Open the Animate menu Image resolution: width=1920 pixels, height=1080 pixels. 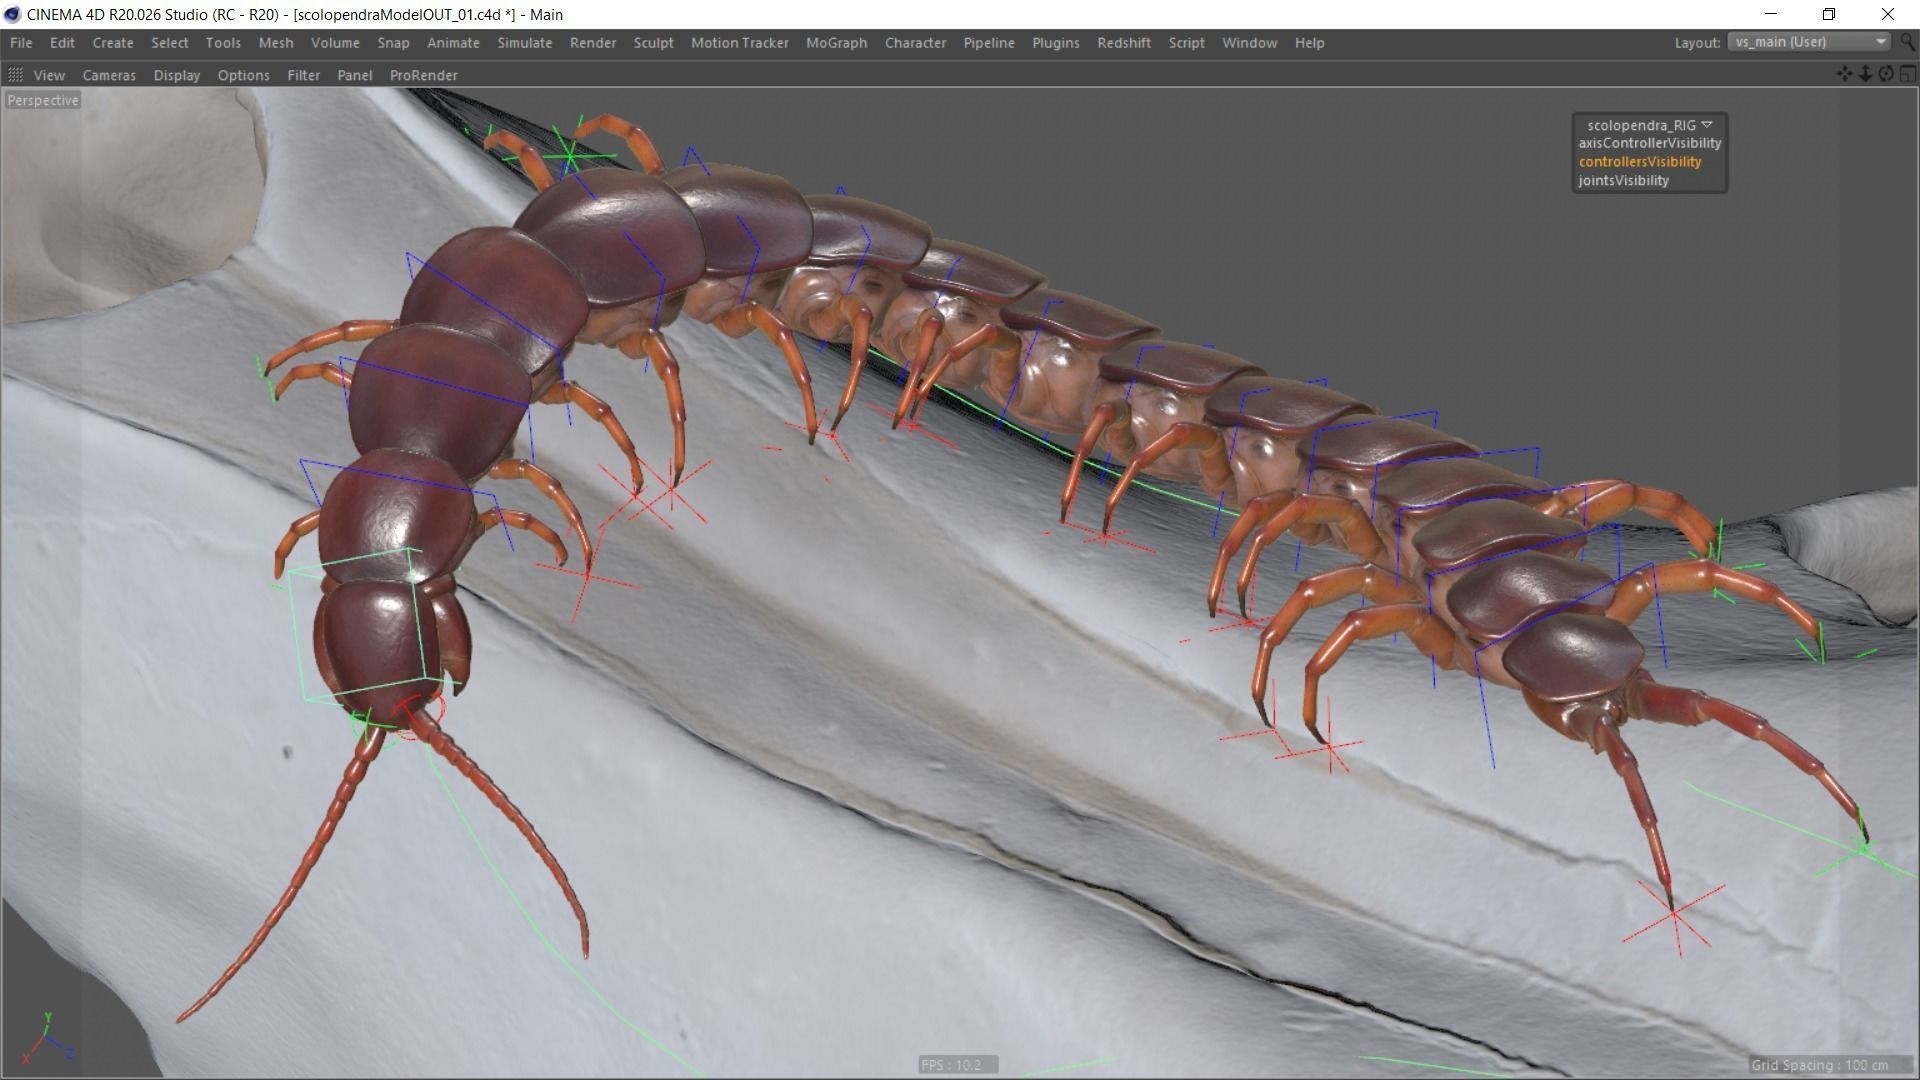453,43
